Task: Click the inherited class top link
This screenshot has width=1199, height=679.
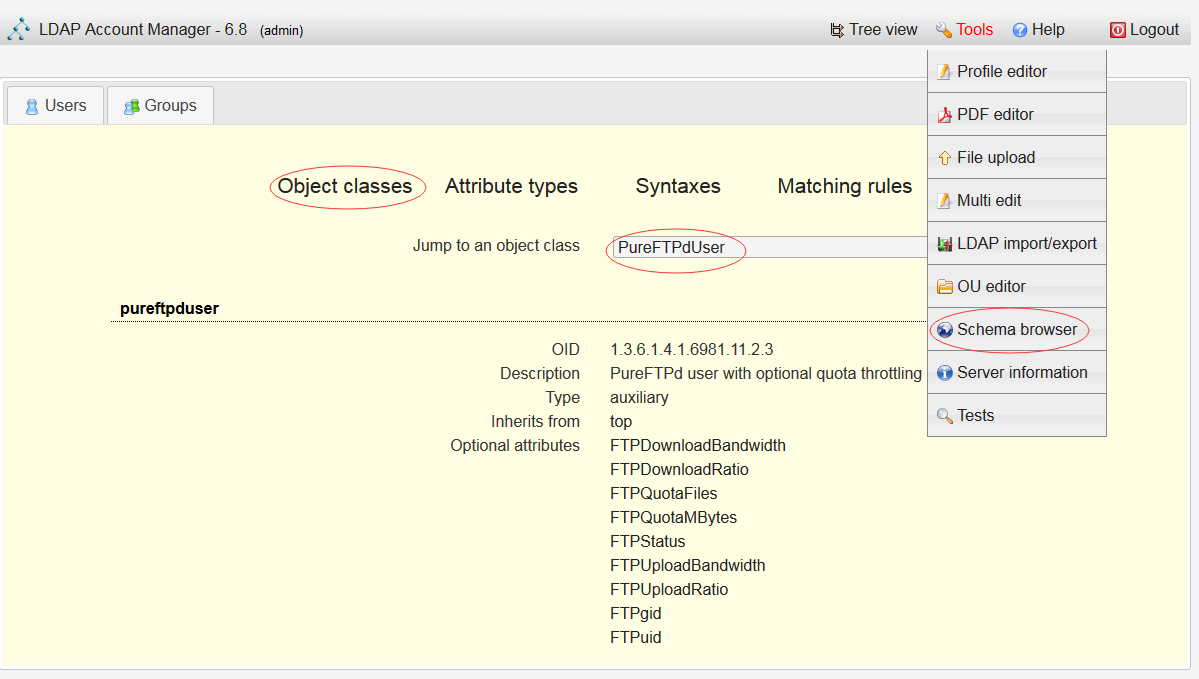Action: [x=621, y=421]
